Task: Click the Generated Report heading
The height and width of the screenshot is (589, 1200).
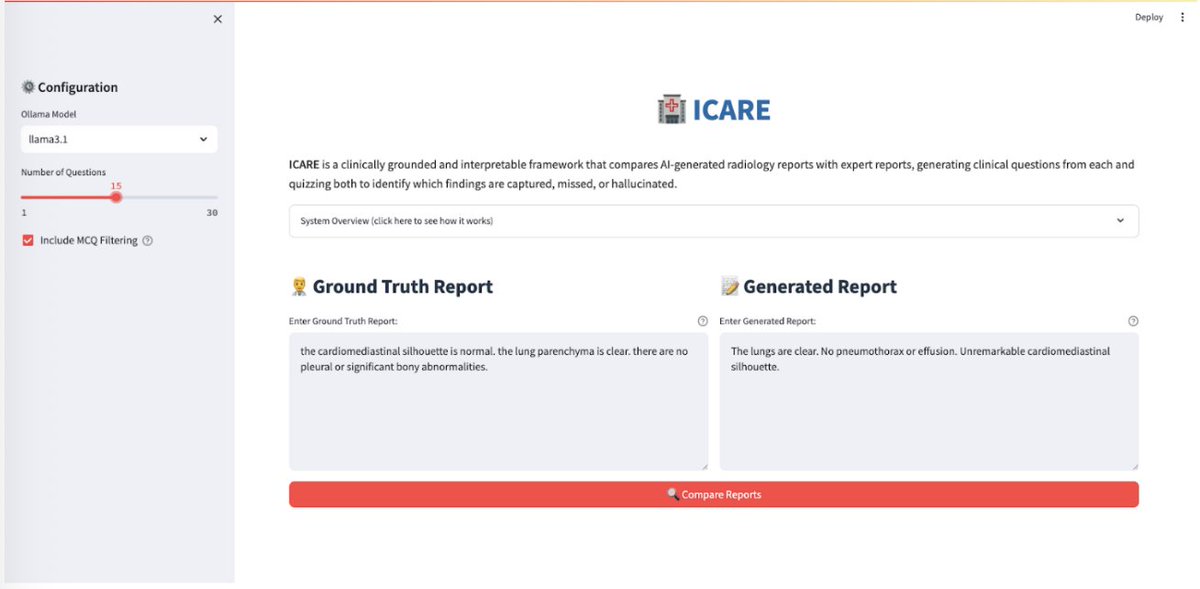Action: point(820,287)
